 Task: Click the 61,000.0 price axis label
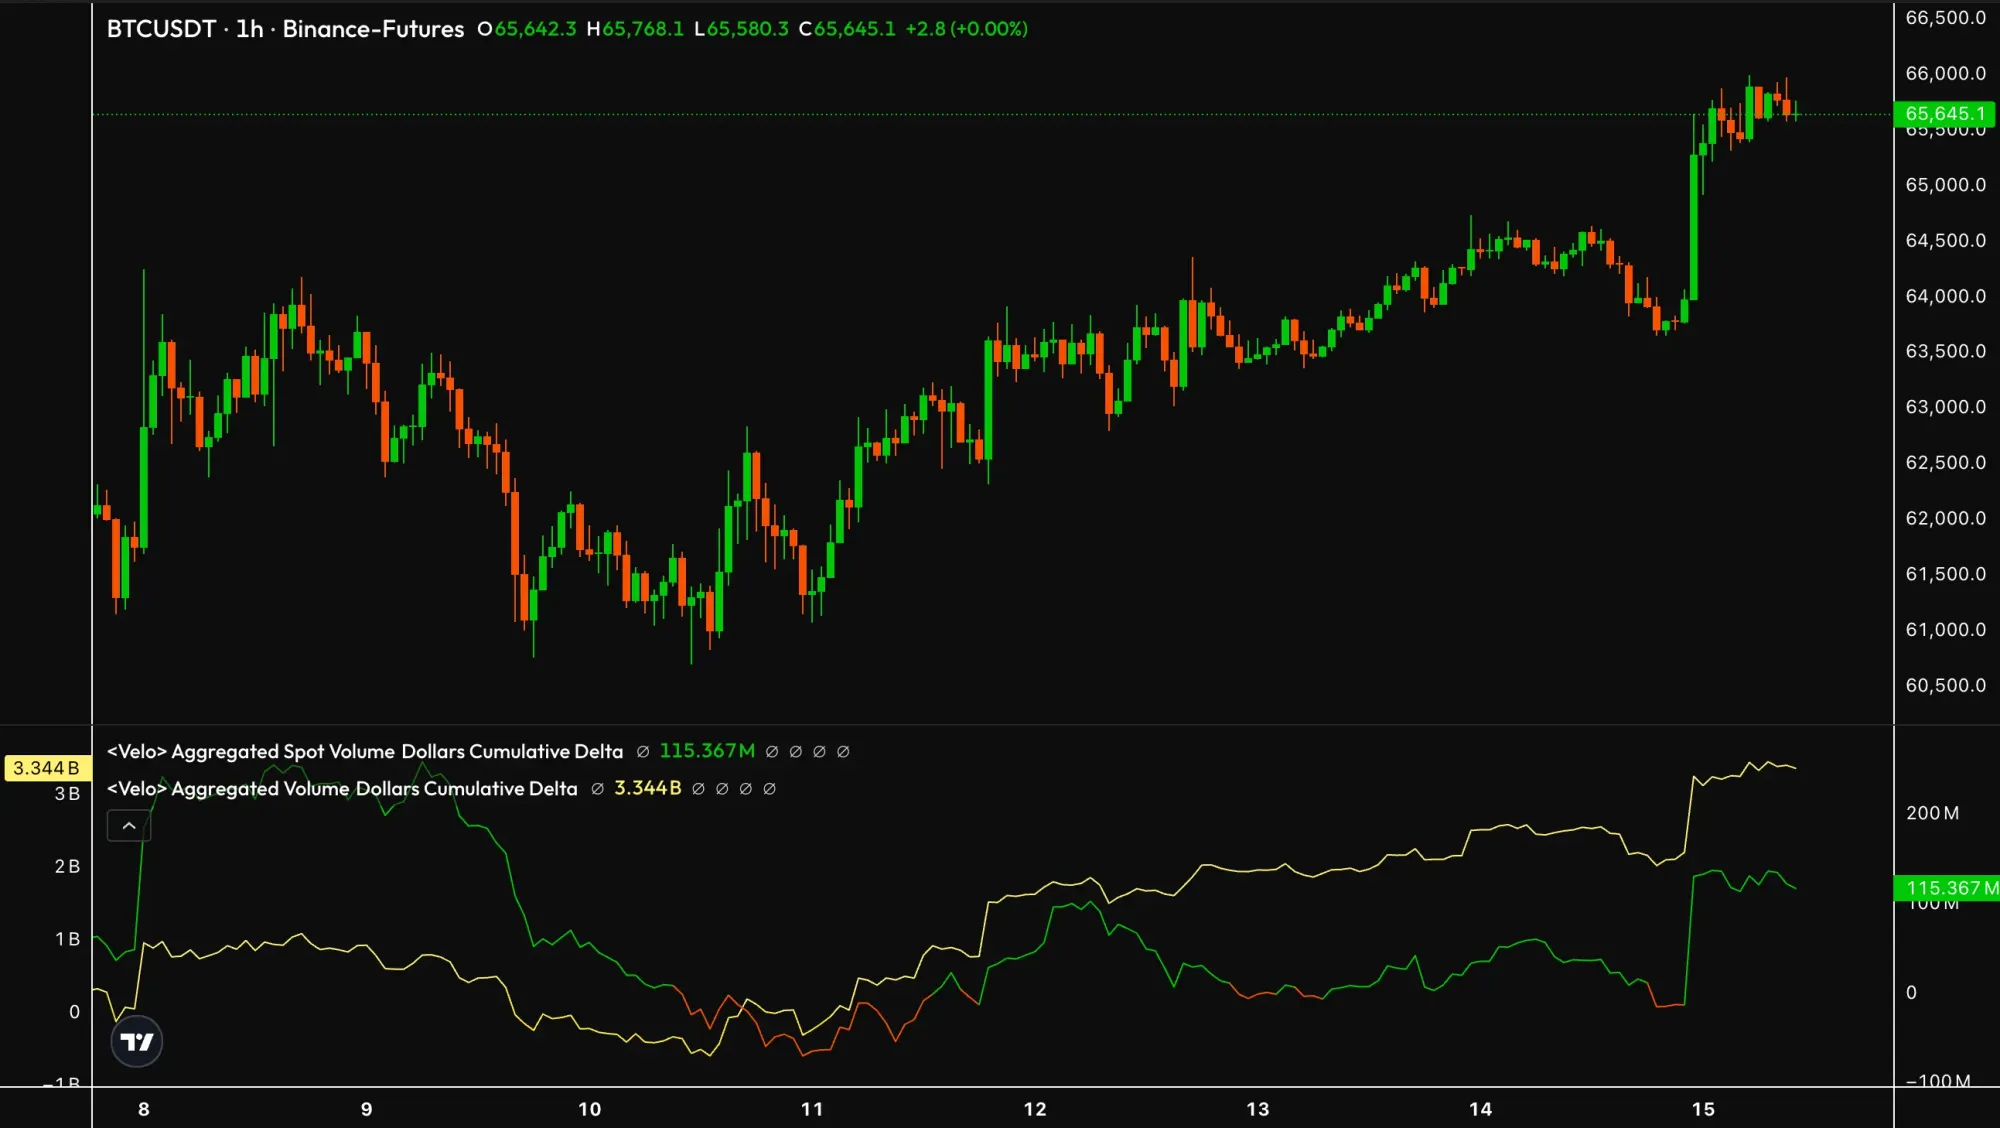click(1945, 630)
